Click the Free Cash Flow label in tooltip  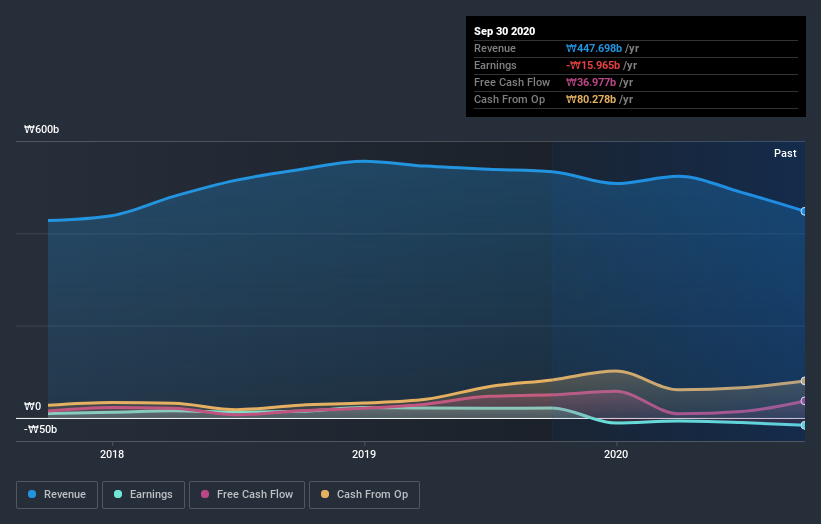(x=512, y=82)
